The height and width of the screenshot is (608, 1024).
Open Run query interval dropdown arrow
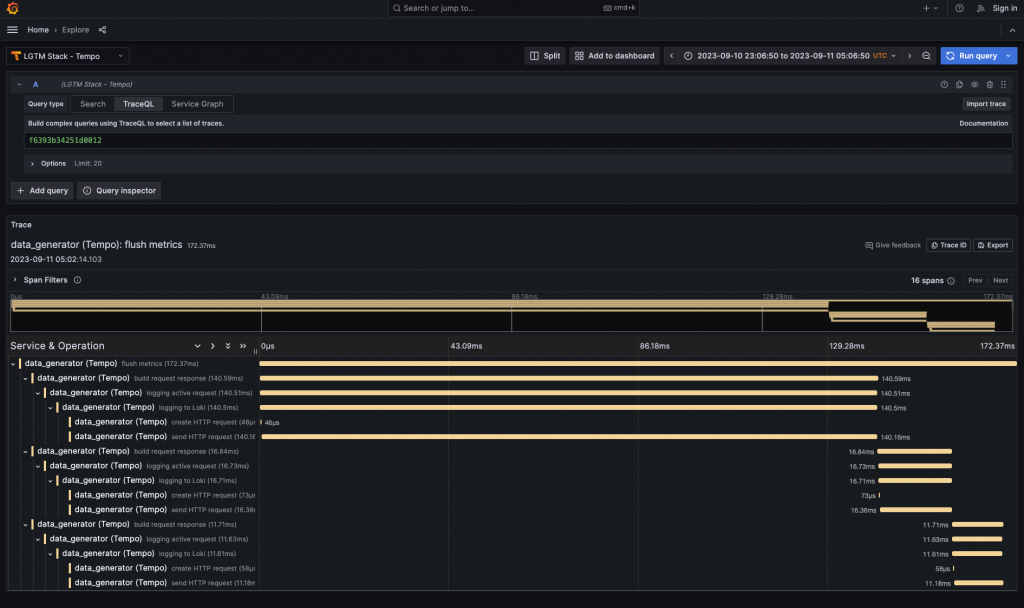click(x=1010, y=56)
